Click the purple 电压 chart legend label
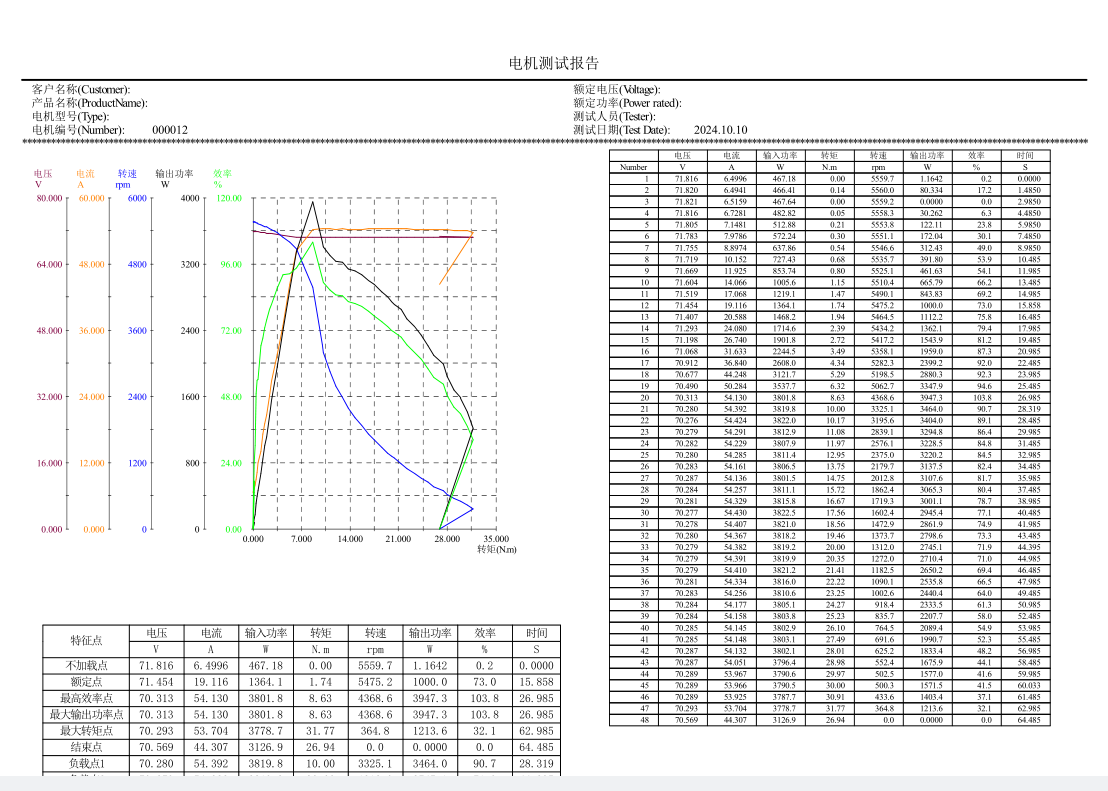The image size is (1108, 791). pos(43,174)
